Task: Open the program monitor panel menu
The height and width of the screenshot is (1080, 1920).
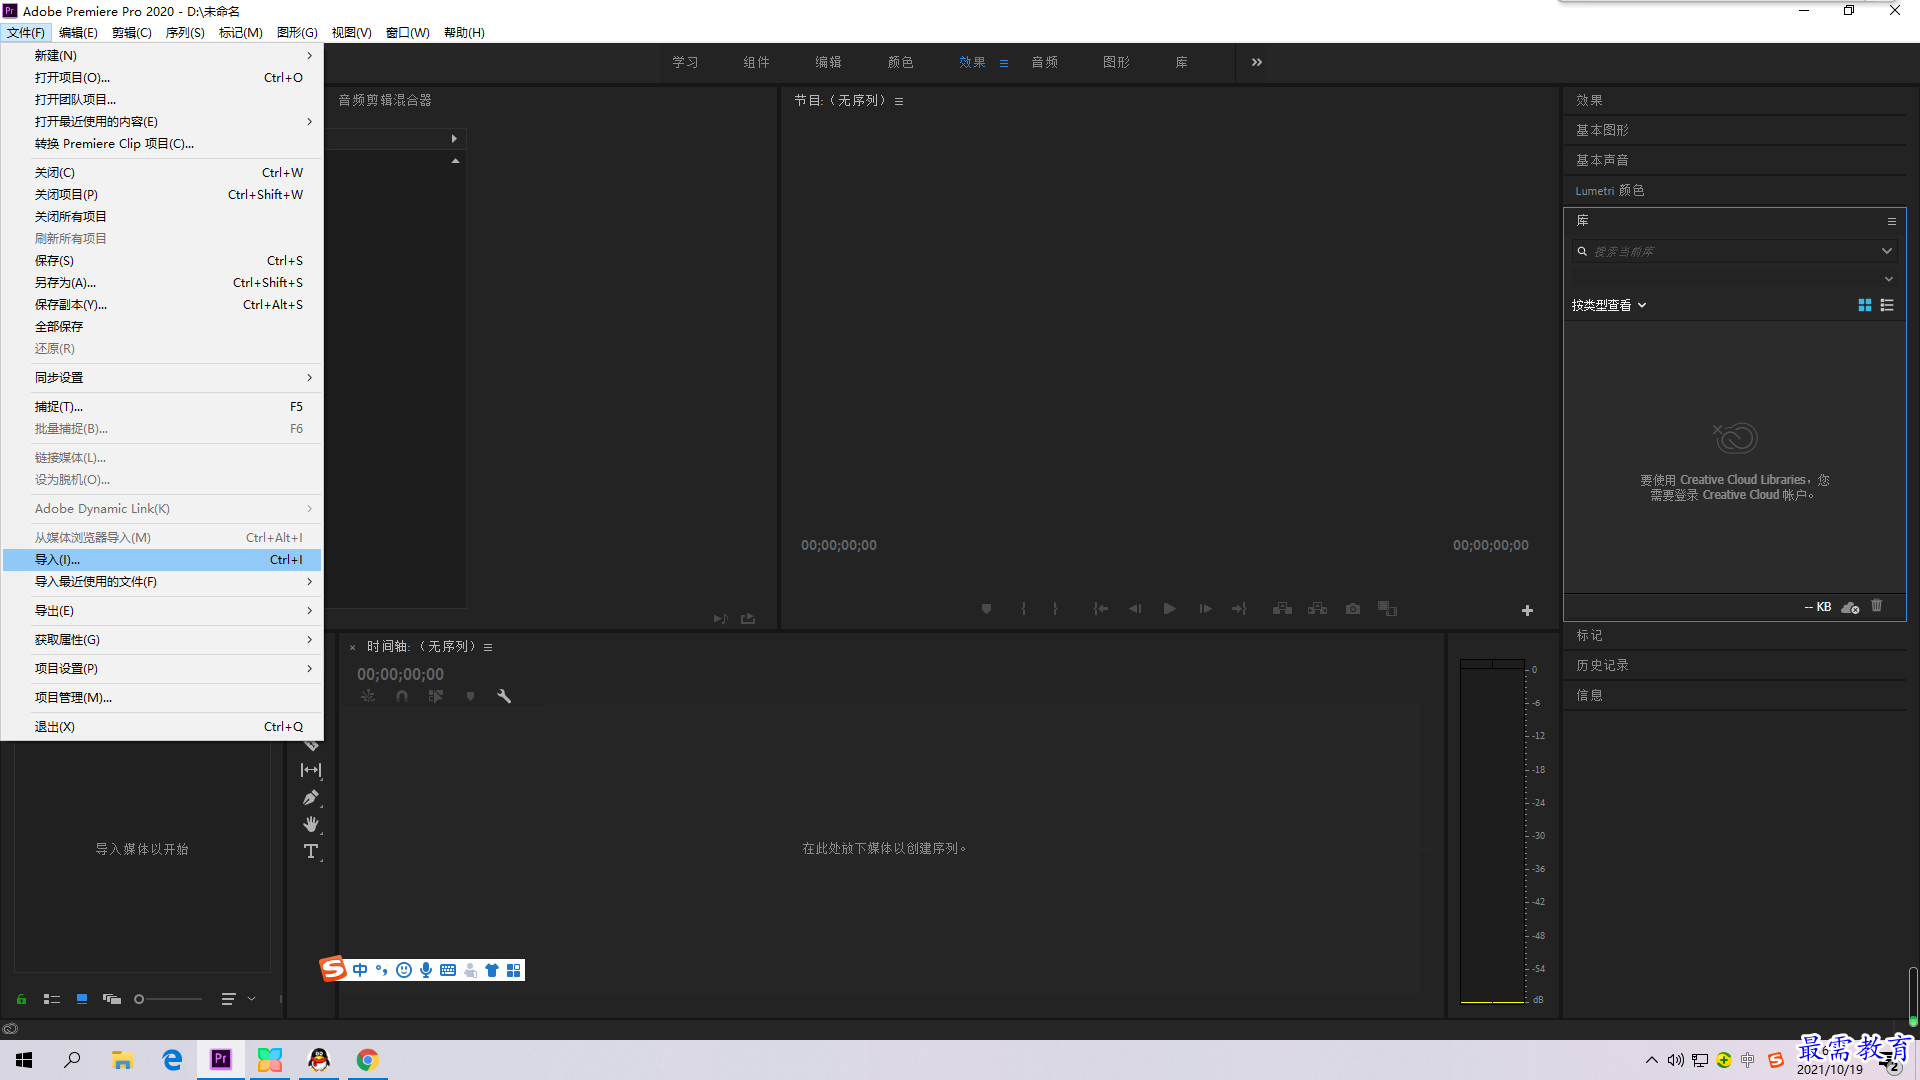Action: 899,101
